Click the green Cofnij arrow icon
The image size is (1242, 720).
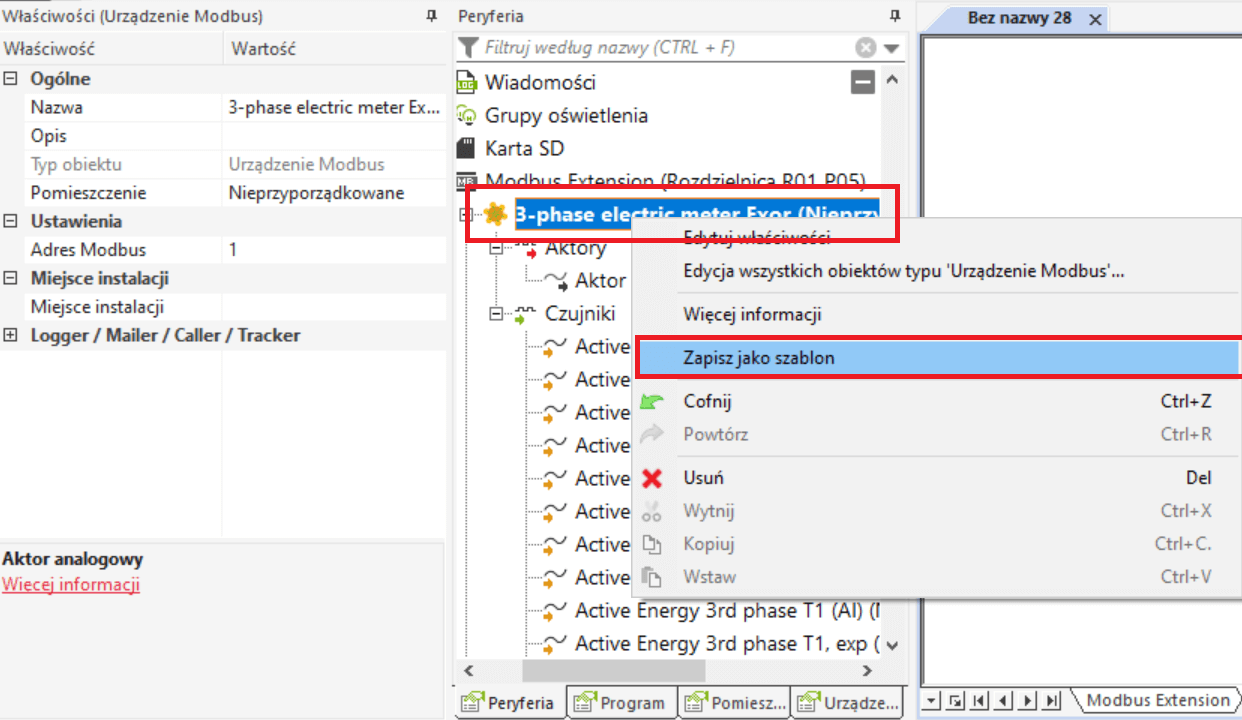[652, 402]
